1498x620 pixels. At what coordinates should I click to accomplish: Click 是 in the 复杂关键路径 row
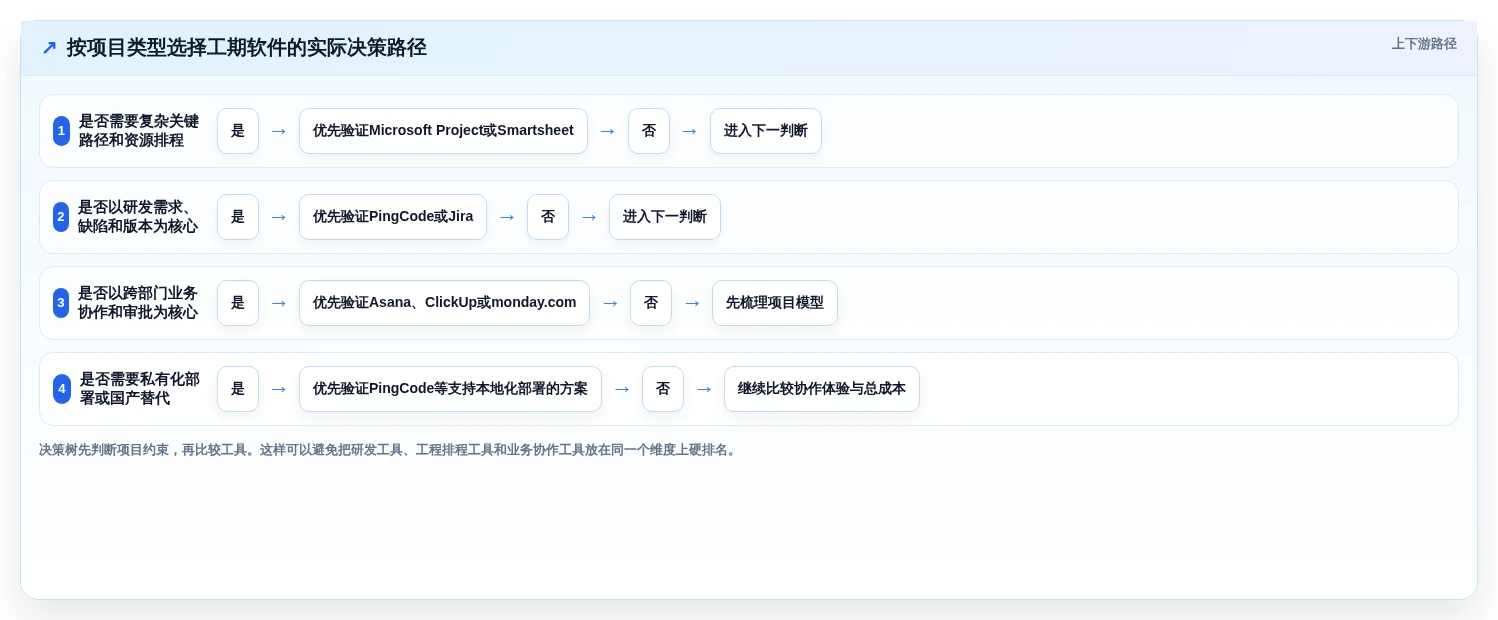click(x=238, y=131)
